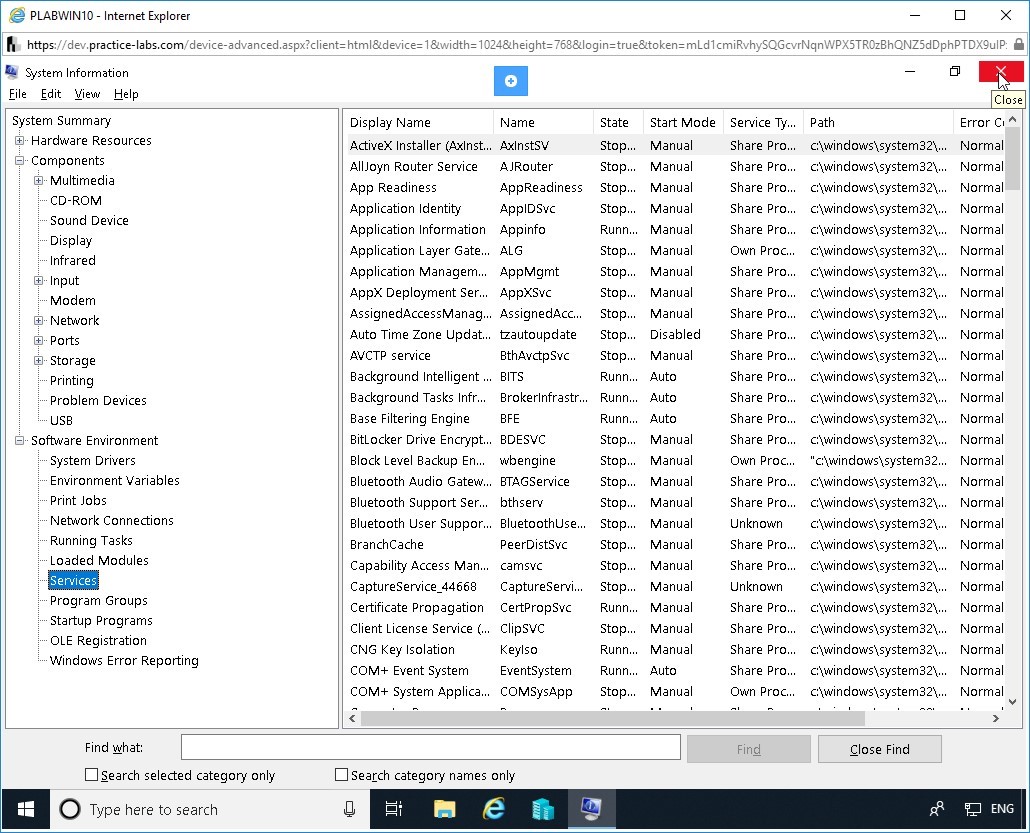Open File Explorer from taskbar
Image resolution: width=1030 pixels, height=833 pixels.
click(445, 809)
